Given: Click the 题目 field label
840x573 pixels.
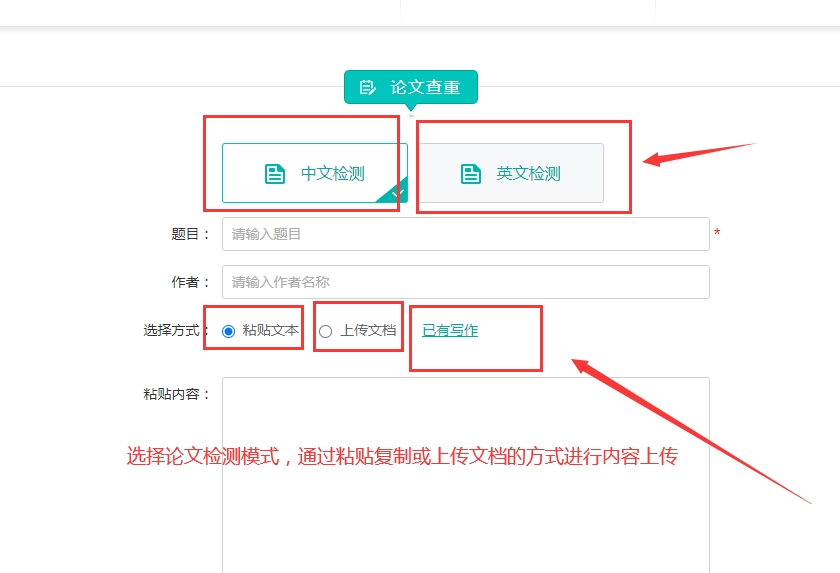Looking at the screenshot, I should point(191,234).
